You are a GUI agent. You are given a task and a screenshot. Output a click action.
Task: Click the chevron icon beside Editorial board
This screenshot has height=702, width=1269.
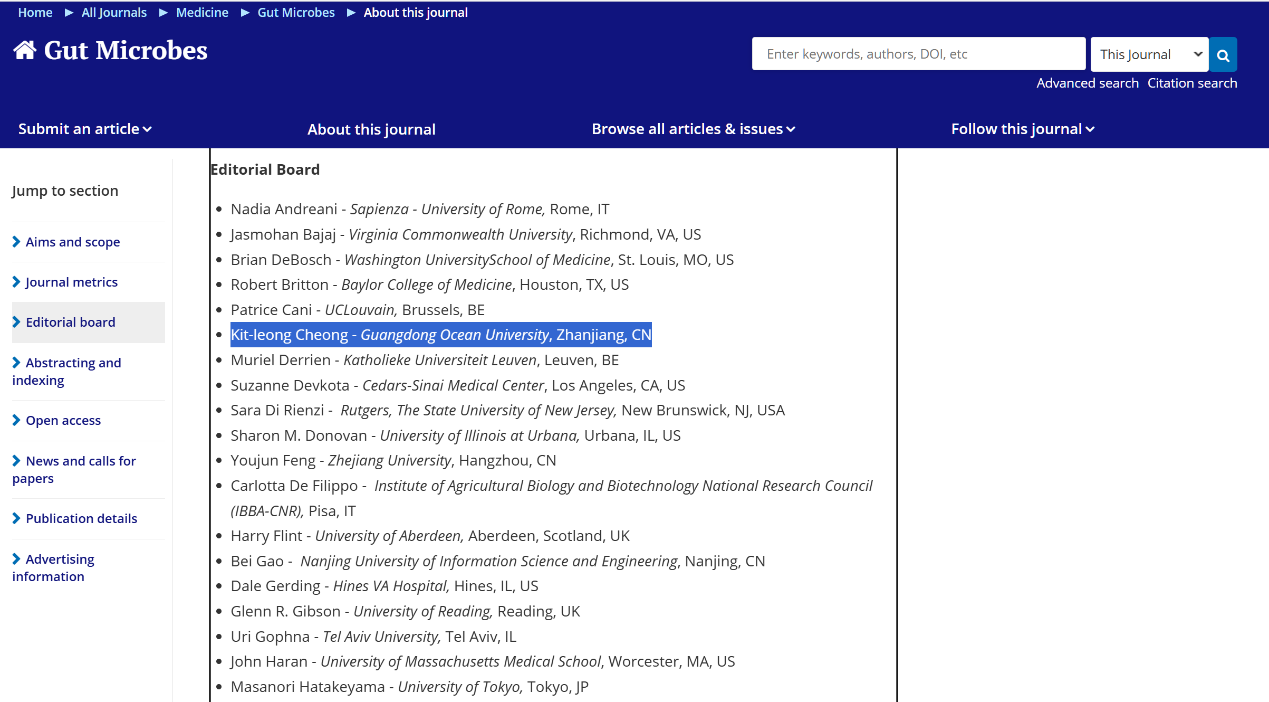16,322
